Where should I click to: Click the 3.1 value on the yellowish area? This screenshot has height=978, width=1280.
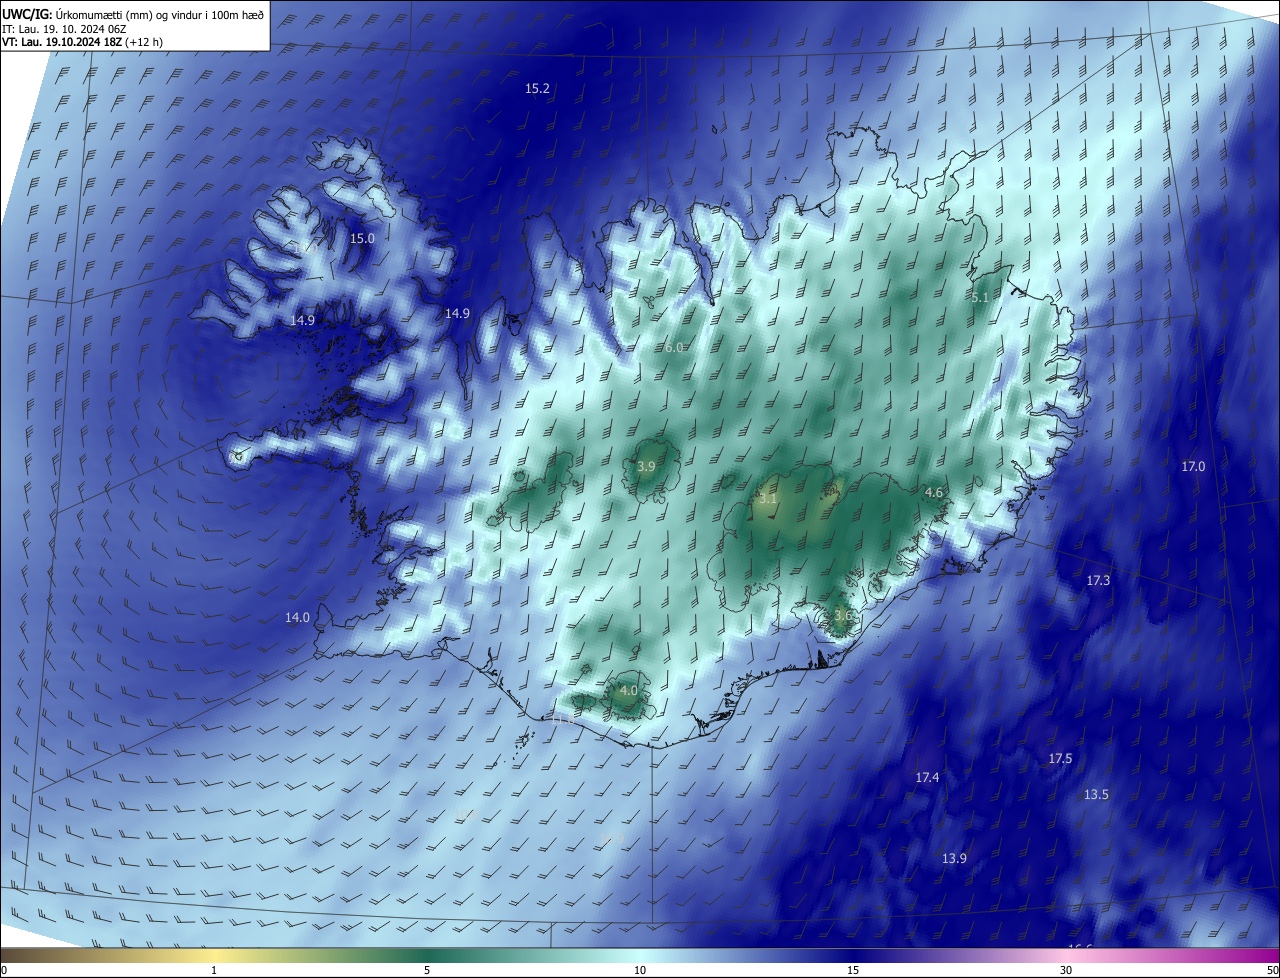[x=767, y=498]
